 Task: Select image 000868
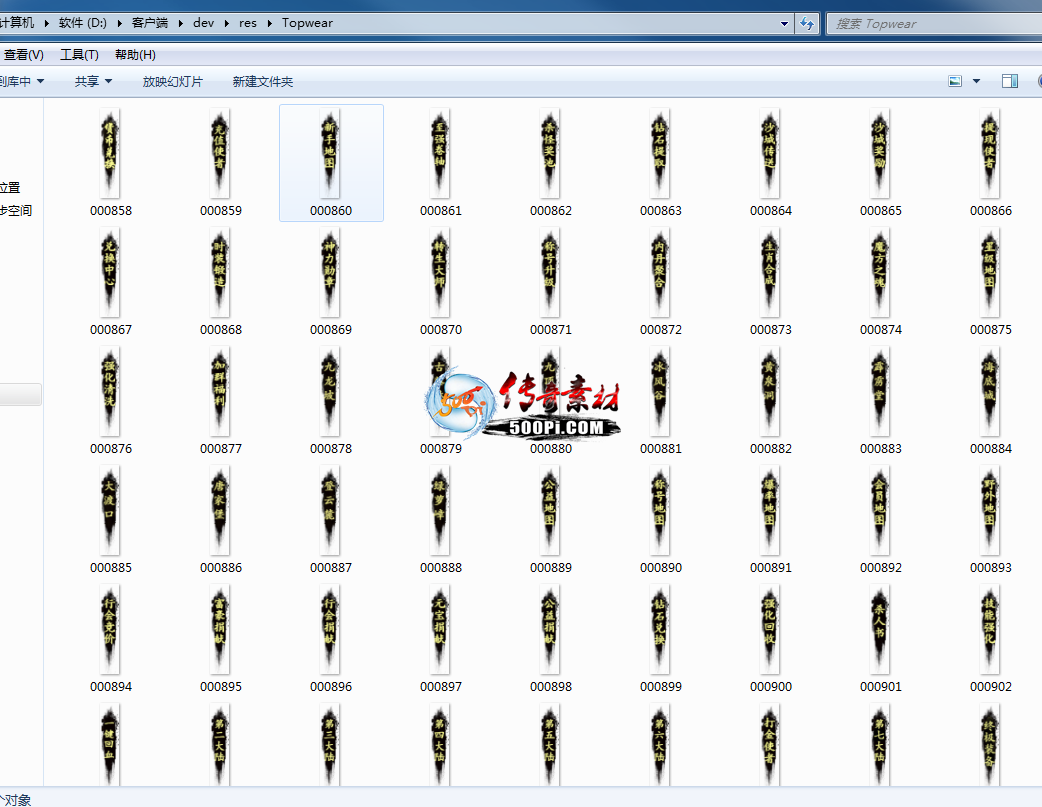click(220, 273)
